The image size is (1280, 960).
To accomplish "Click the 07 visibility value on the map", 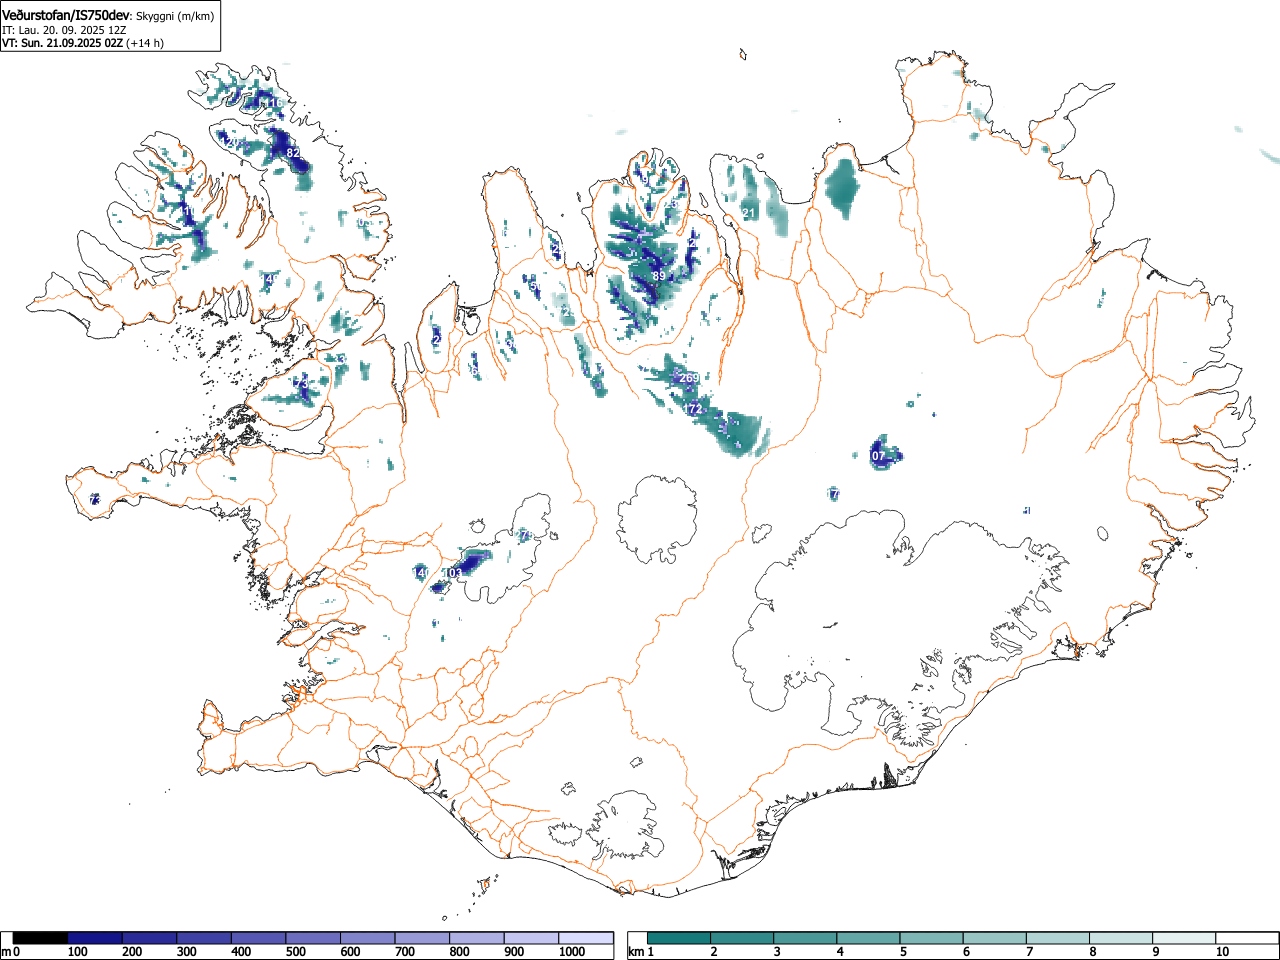I will point(878,456).
